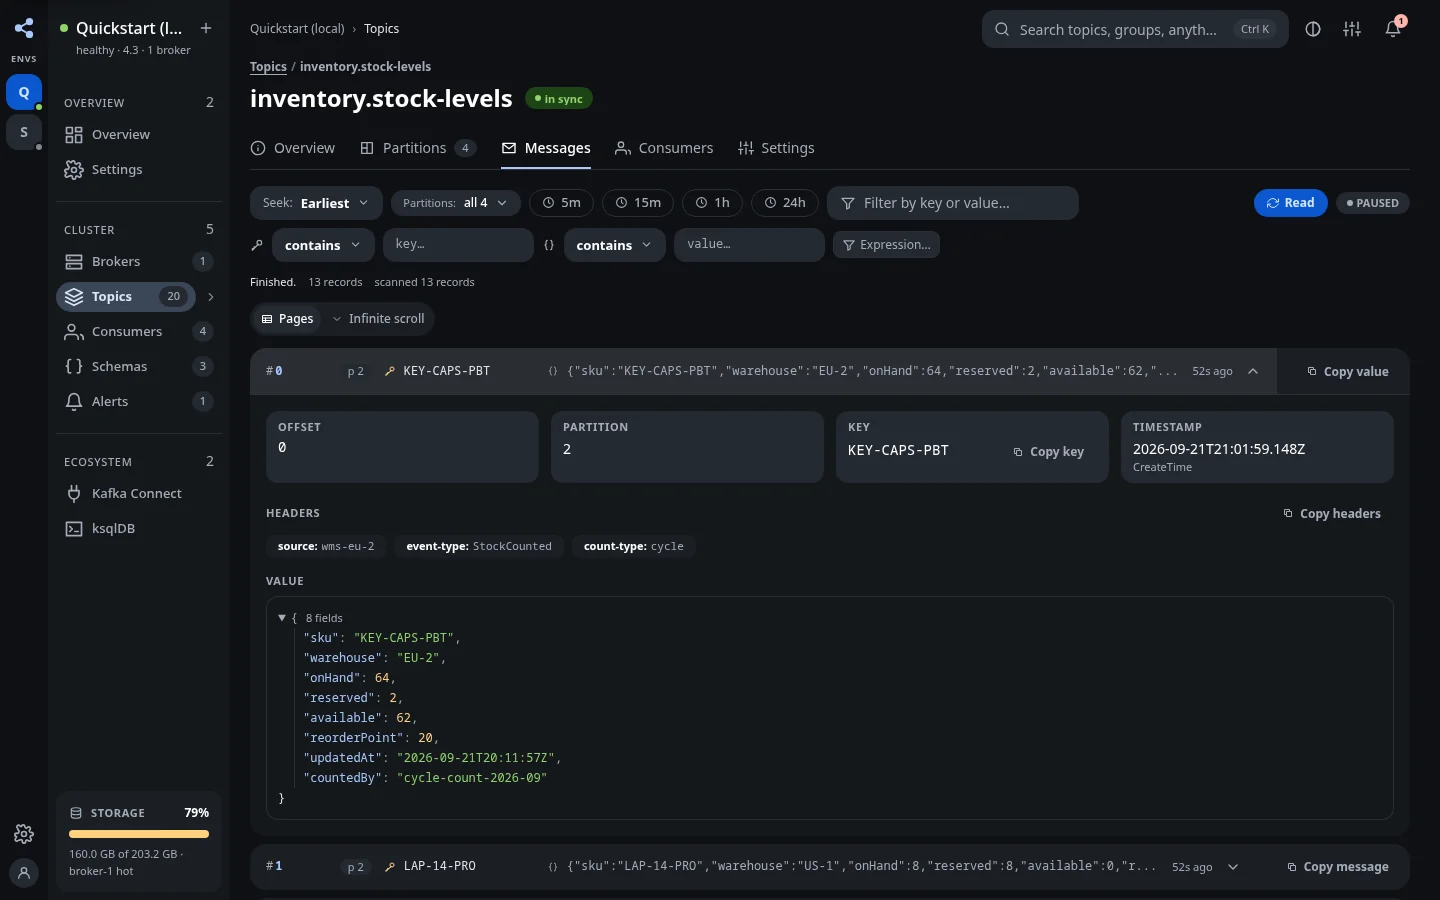Click the app logo share icon
The width and height of the screenshot is (1440, 900).
click(24, 28)
